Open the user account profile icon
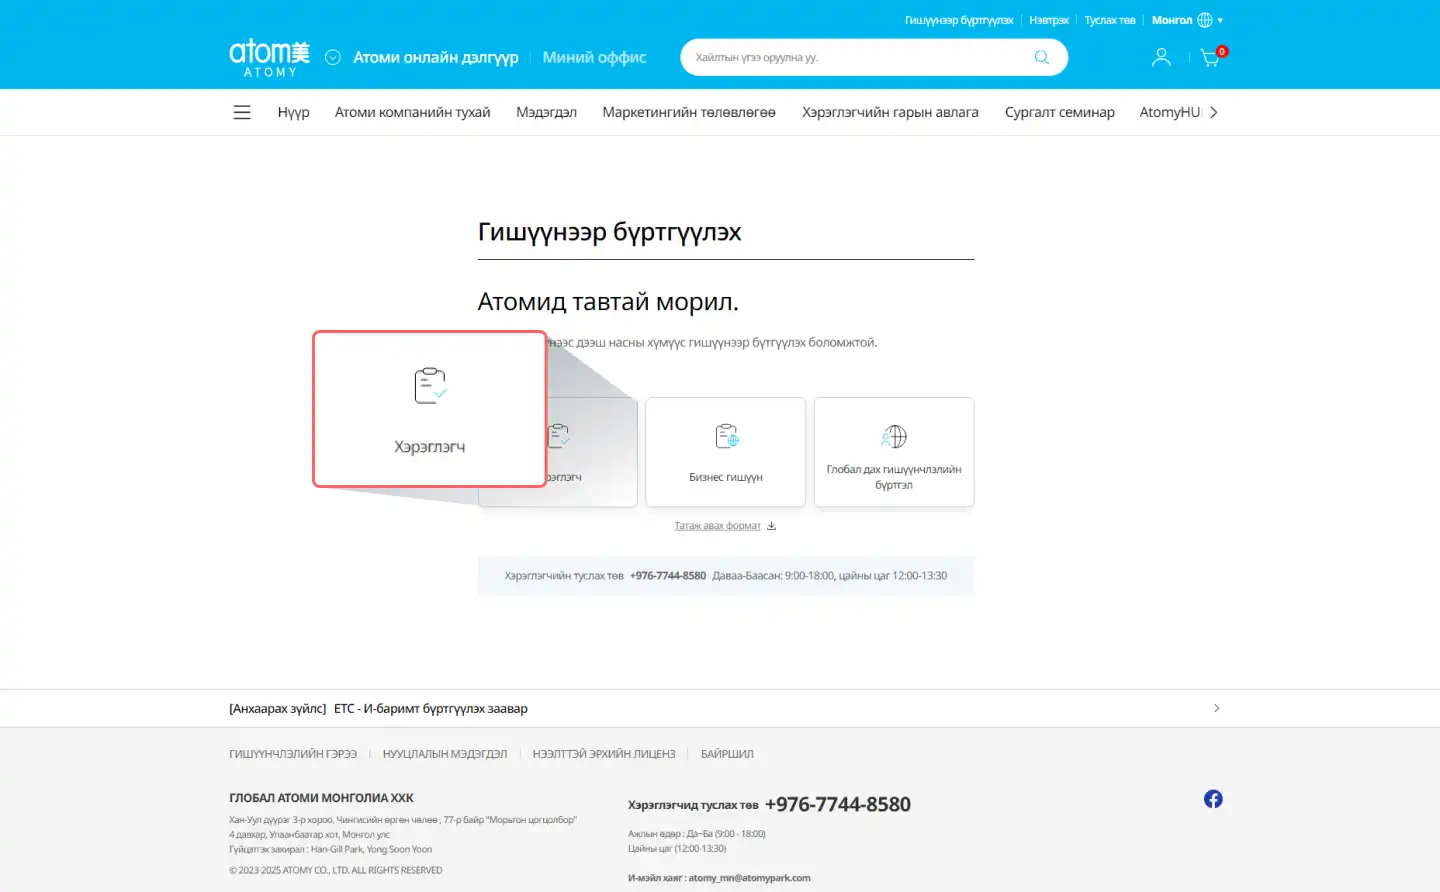The width and height of the screenshot is (1440, 892). pyautogui.click(x=1161, y=58)
